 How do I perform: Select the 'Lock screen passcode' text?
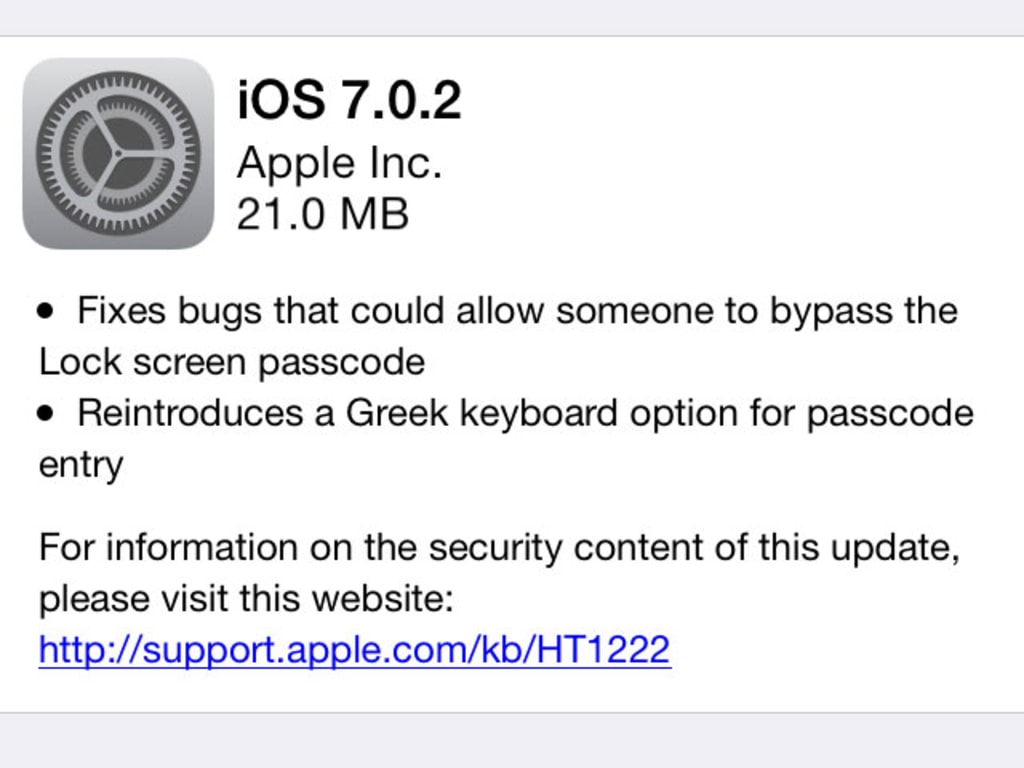tap(232, 362)
